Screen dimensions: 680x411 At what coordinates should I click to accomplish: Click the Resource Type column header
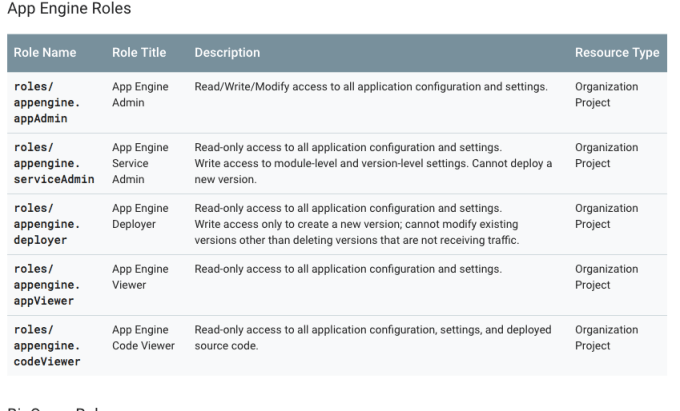click(616, 52)
